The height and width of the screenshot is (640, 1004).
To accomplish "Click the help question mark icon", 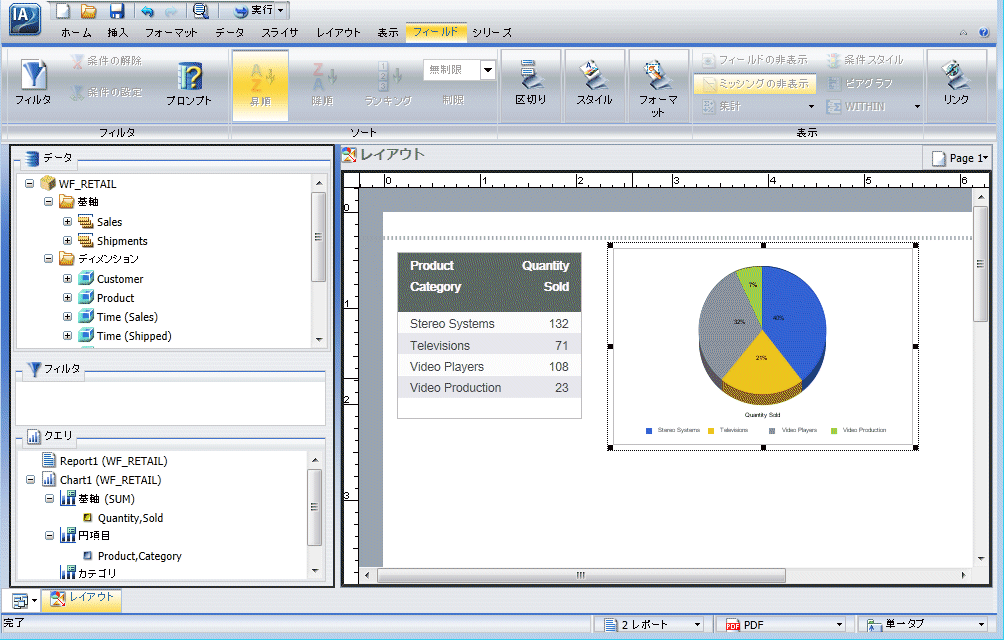I will pyautogui.click(x=984, y=33).
